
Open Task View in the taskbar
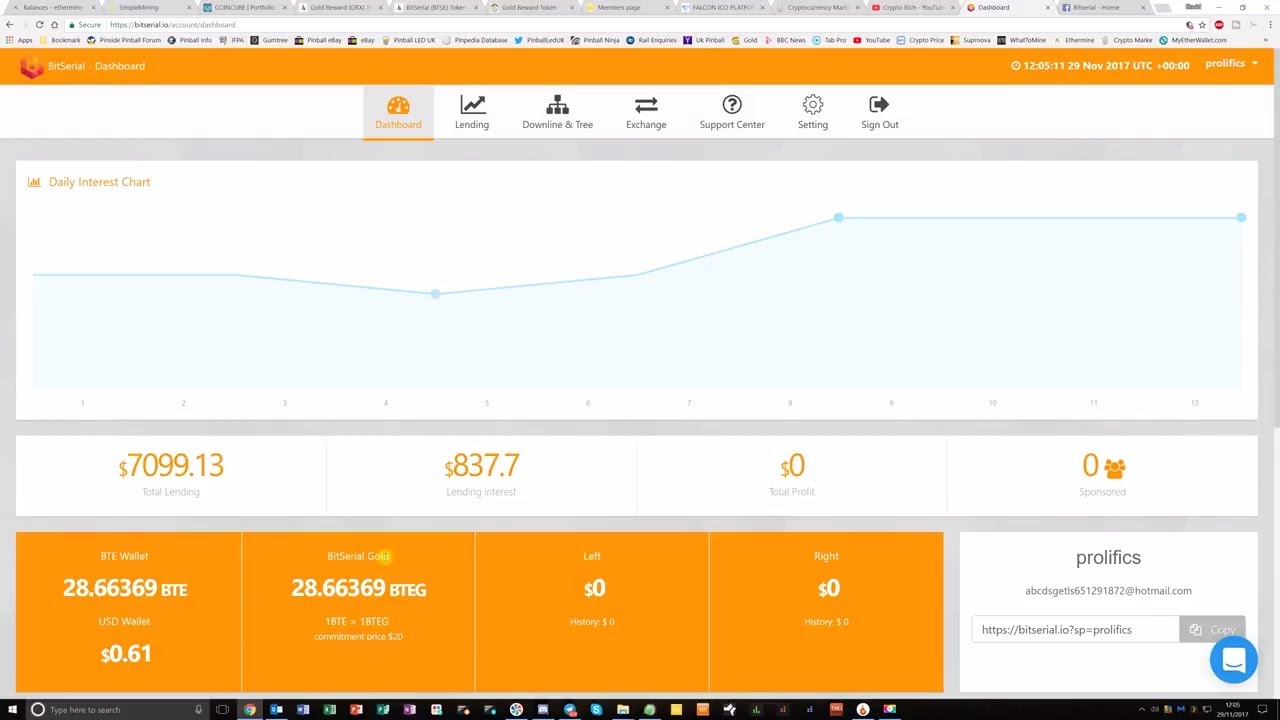222,709
